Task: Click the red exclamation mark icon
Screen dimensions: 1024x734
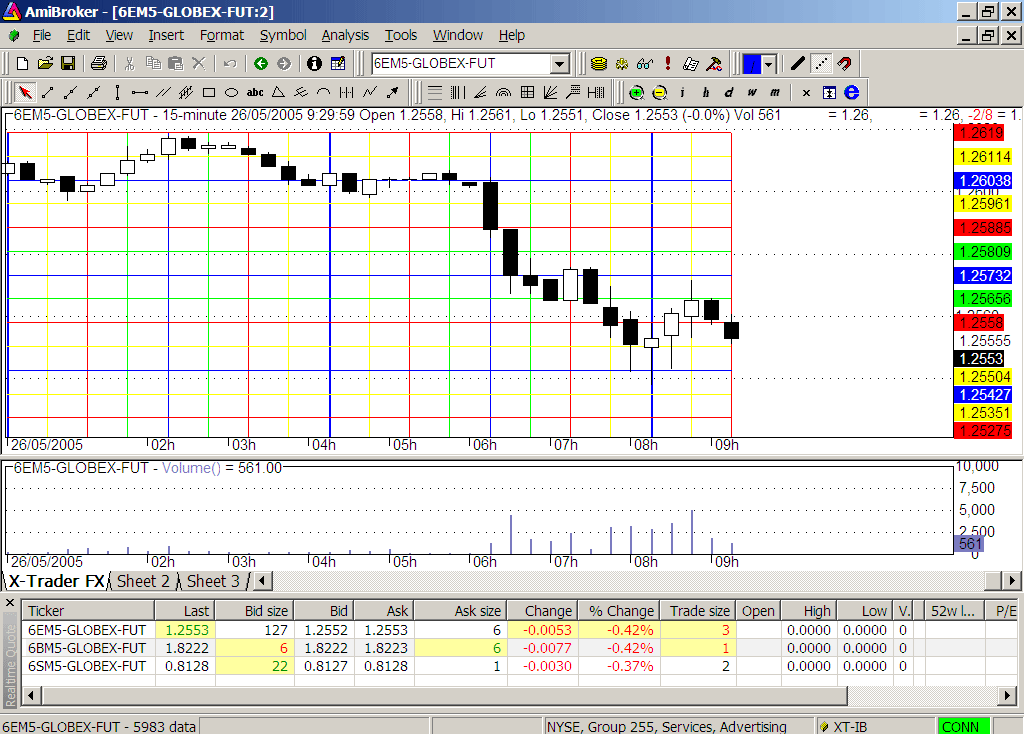Action: click(x=667, y=63)
